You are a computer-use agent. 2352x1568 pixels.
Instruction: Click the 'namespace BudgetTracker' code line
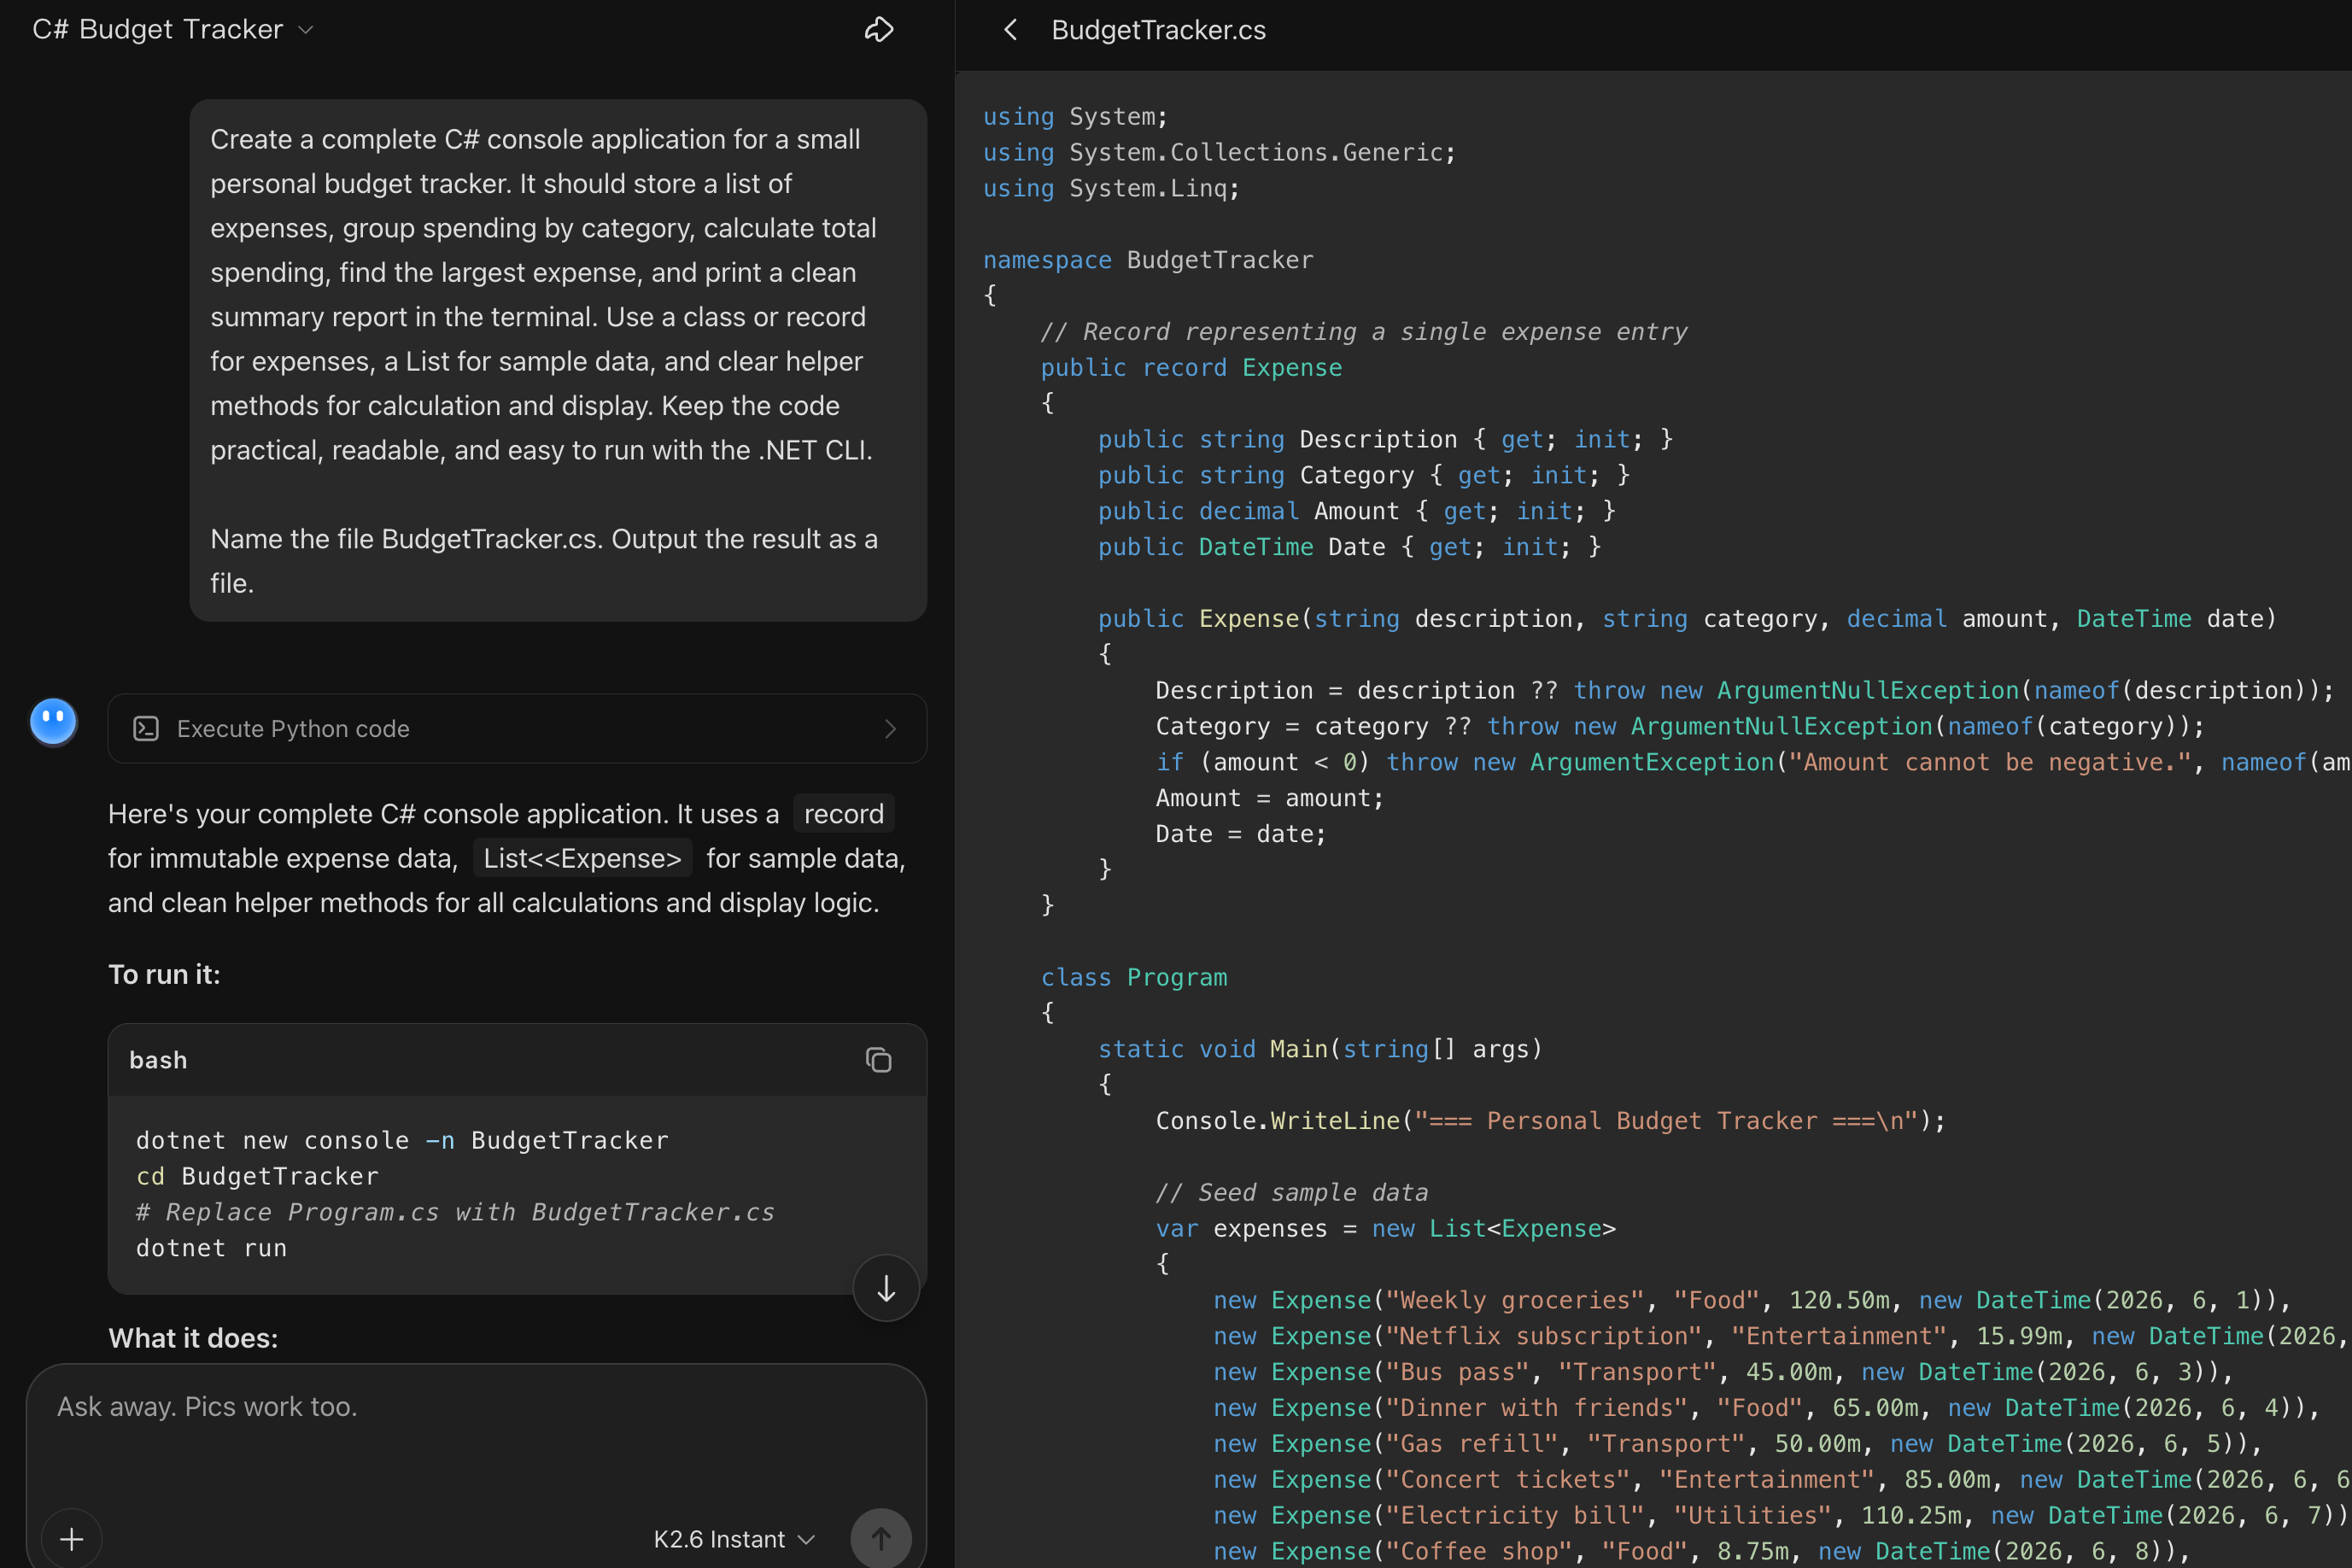tap(1148, 260)
